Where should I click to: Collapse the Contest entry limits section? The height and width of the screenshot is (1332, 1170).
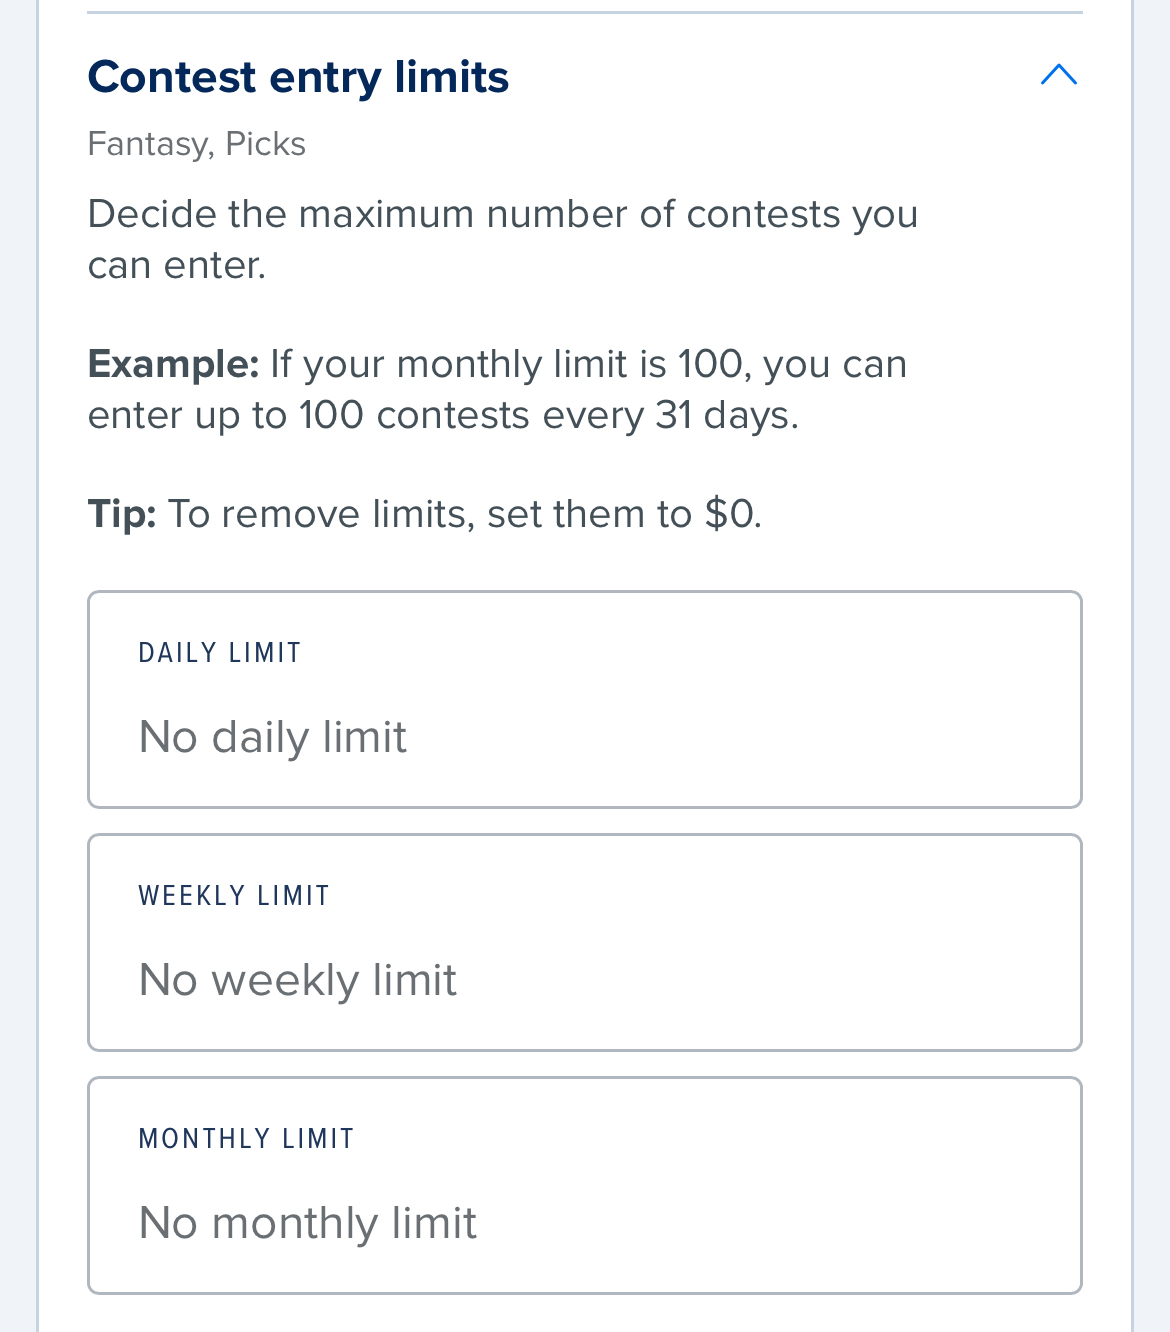click(x=1058, y=74)
